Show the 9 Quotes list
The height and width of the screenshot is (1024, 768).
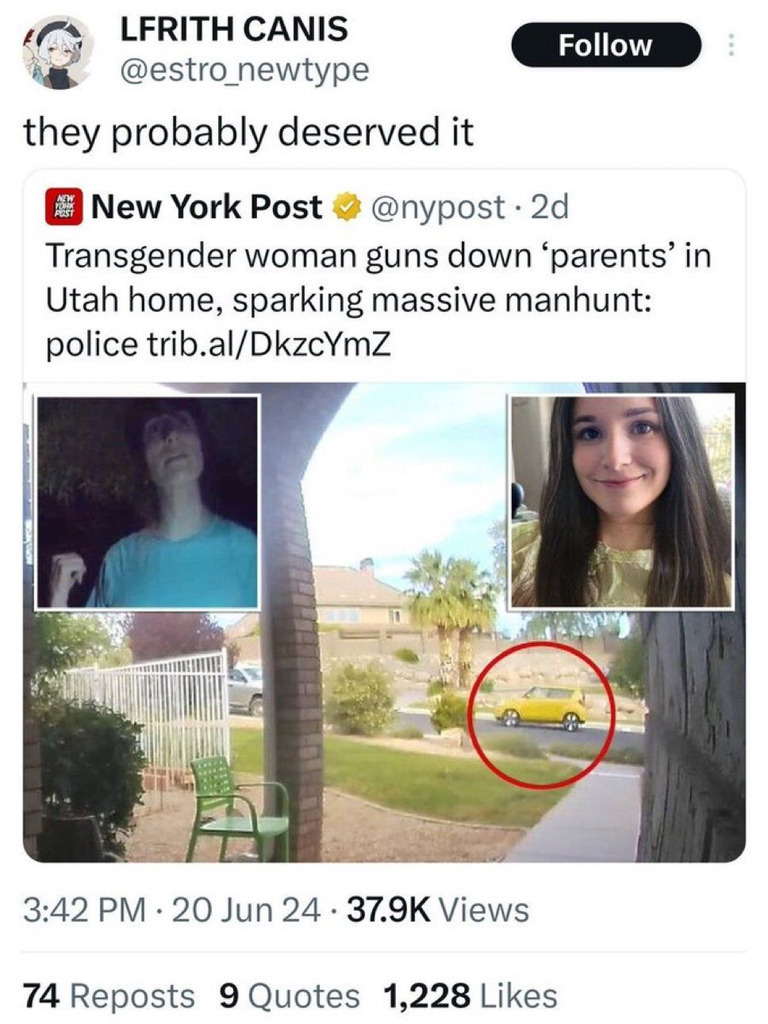point(291,996)
